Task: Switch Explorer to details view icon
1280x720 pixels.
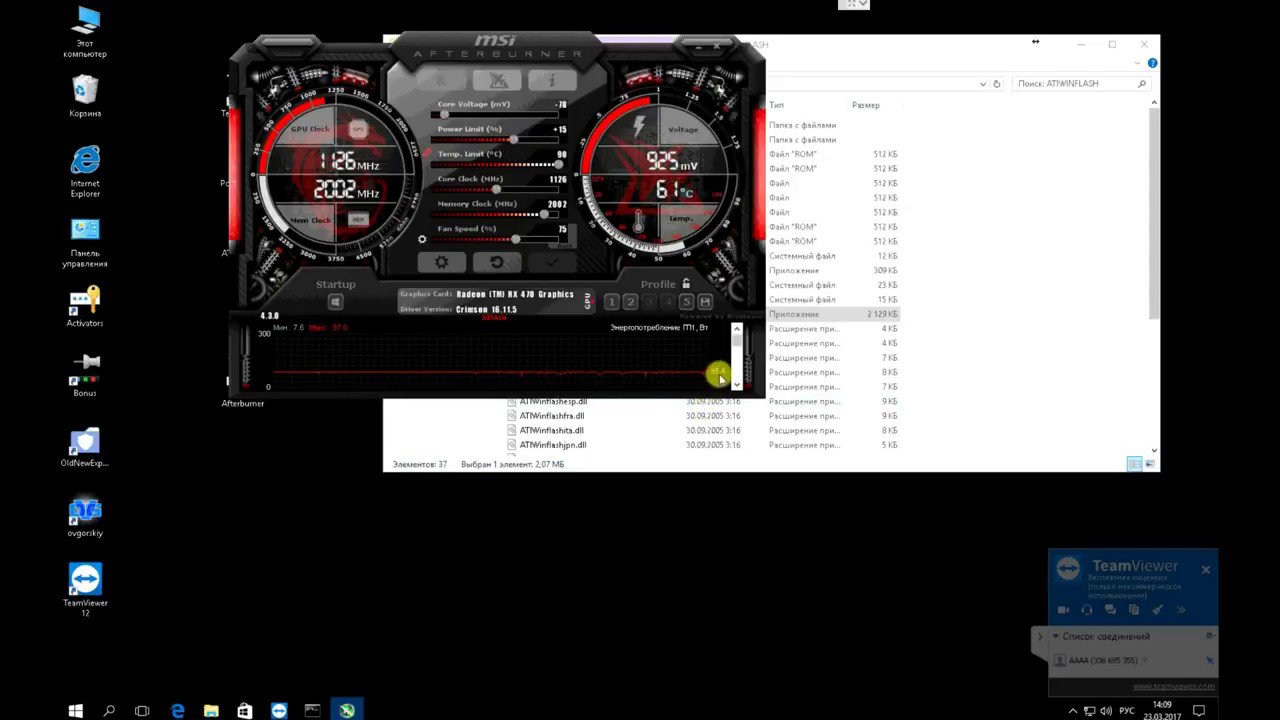Action: (1134, 464)
